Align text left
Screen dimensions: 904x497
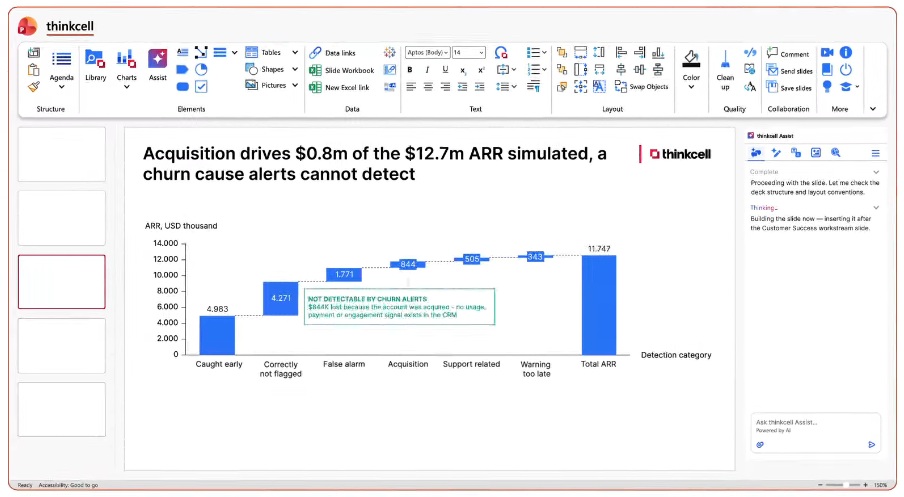tap(410, 87)
